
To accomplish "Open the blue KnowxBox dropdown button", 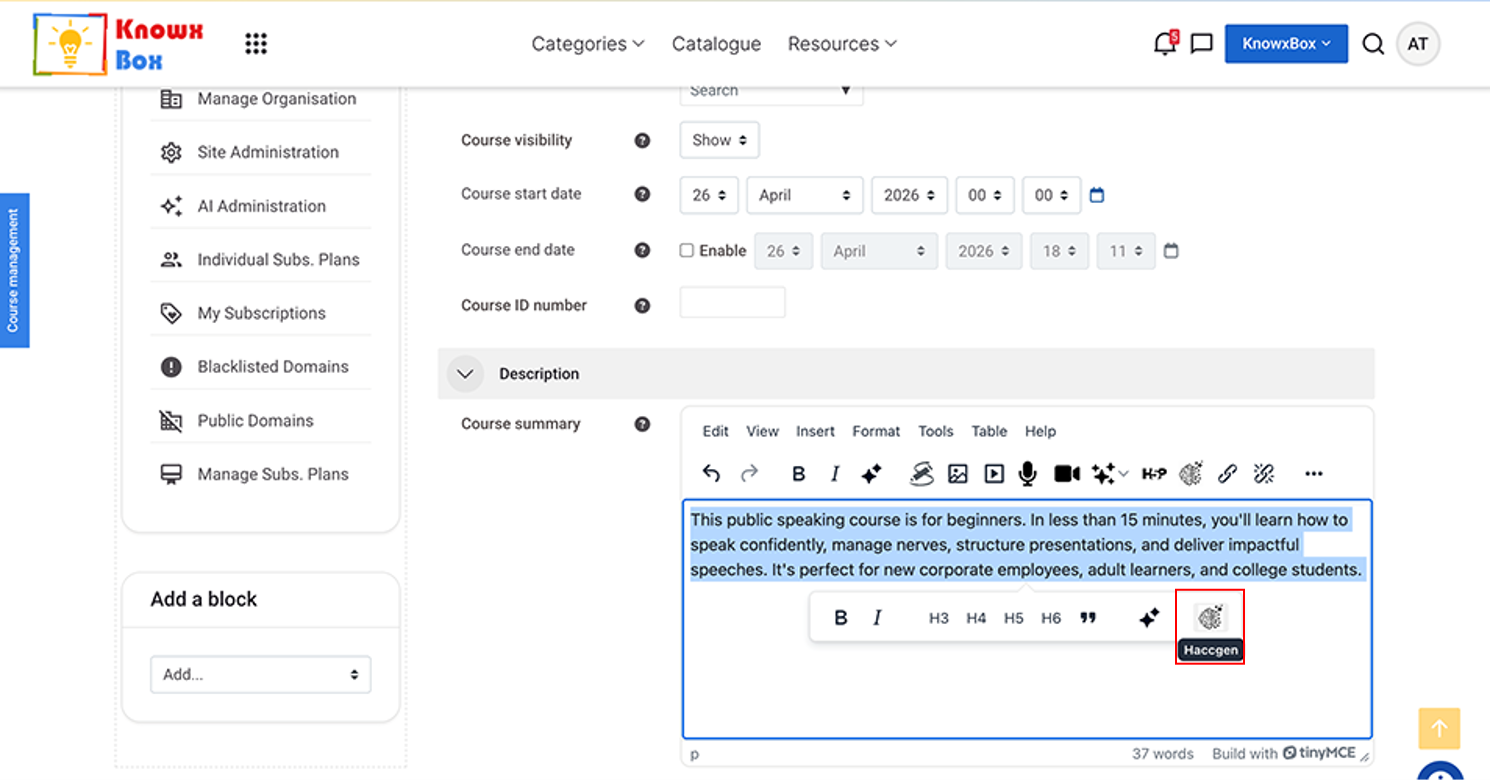I will [1286, 44].
